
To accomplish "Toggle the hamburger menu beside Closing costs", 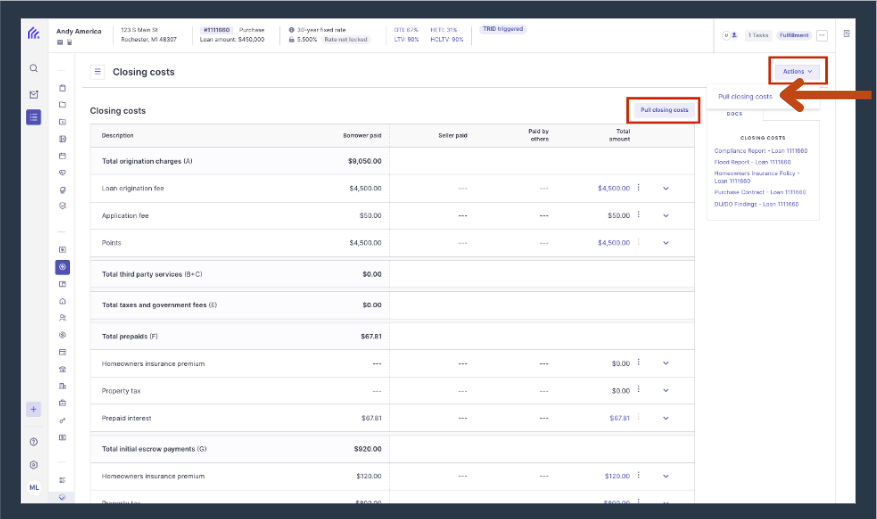I will (97, 72).
